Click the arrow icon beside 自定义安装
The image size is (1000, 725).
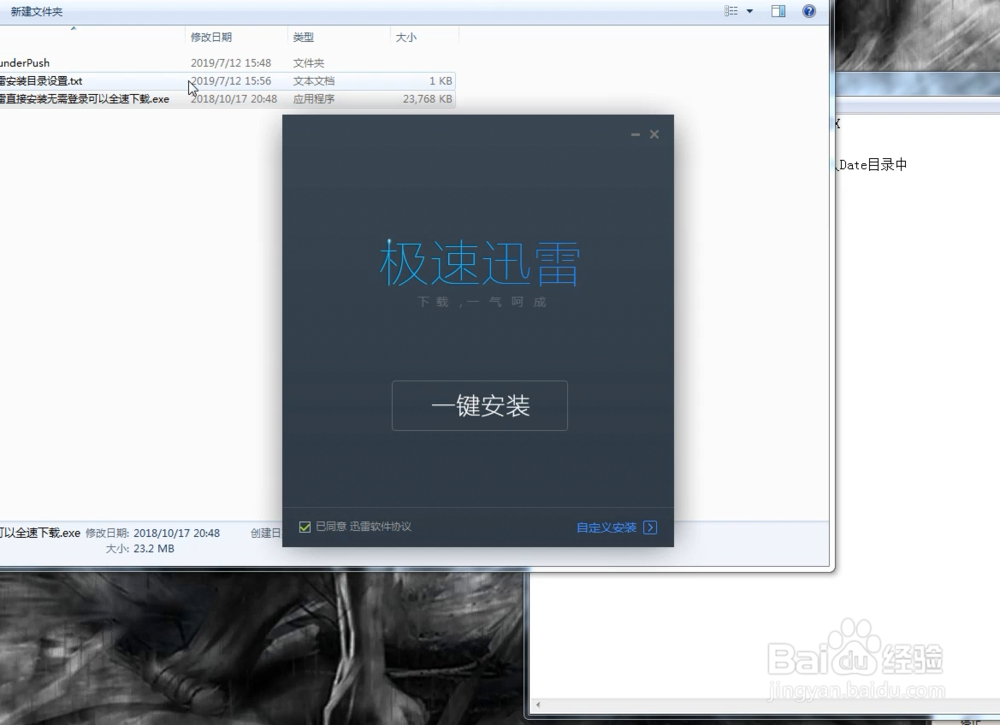click(x=648, y=528)
